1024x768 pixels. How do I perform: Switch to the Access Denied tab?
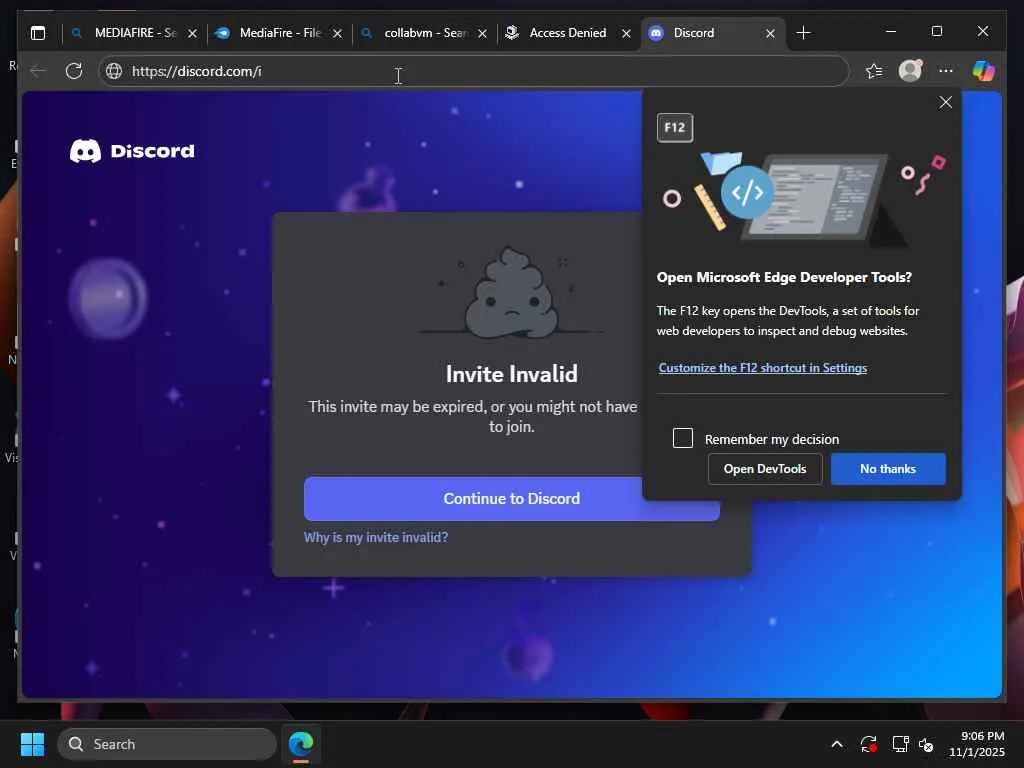(568, 33)
